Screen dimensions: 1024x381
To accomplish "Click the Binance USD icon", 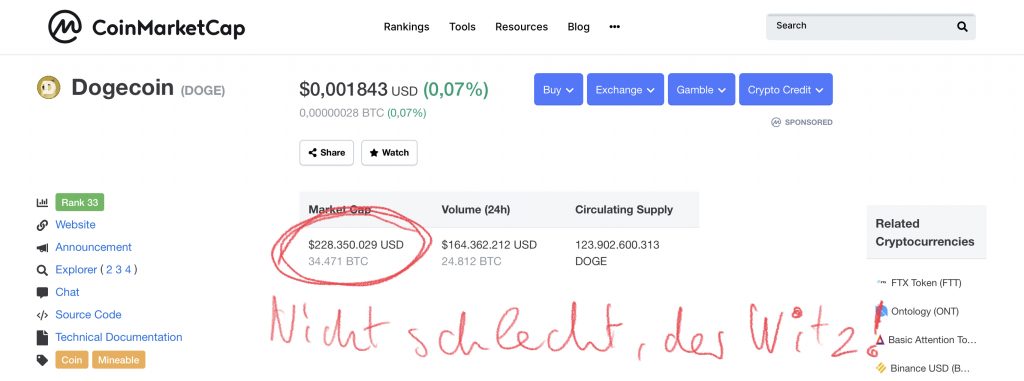I will [881, 368].
